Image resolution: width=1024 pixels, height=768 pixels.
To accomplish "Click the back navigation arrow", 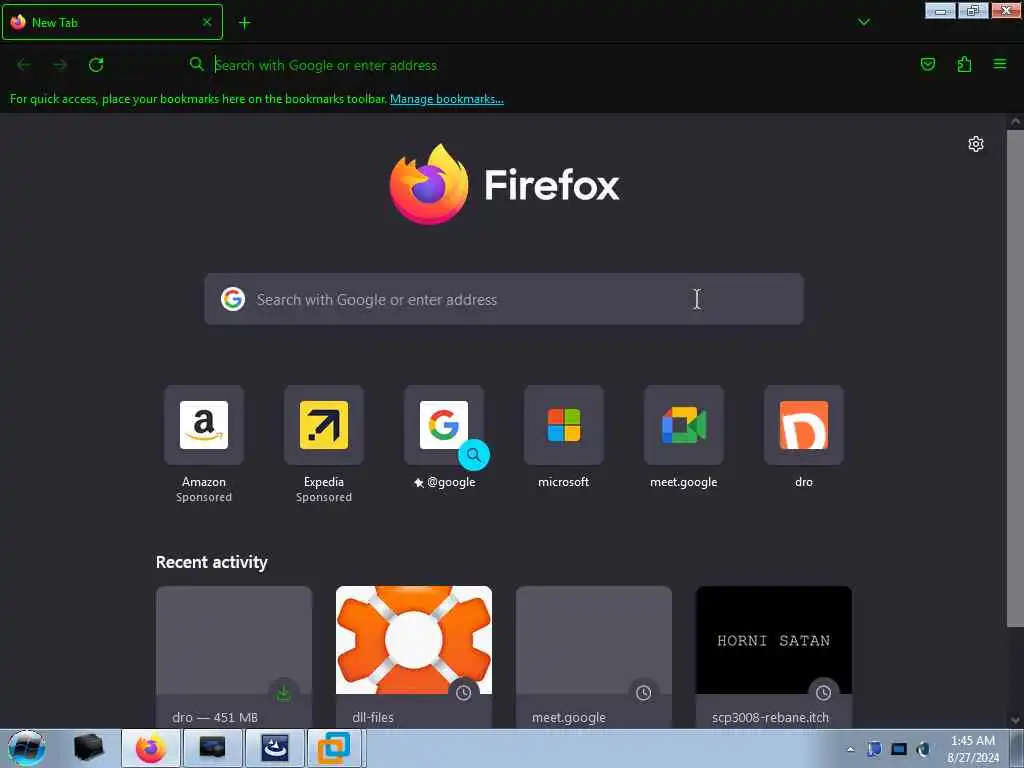I will [x=24, y=65].
